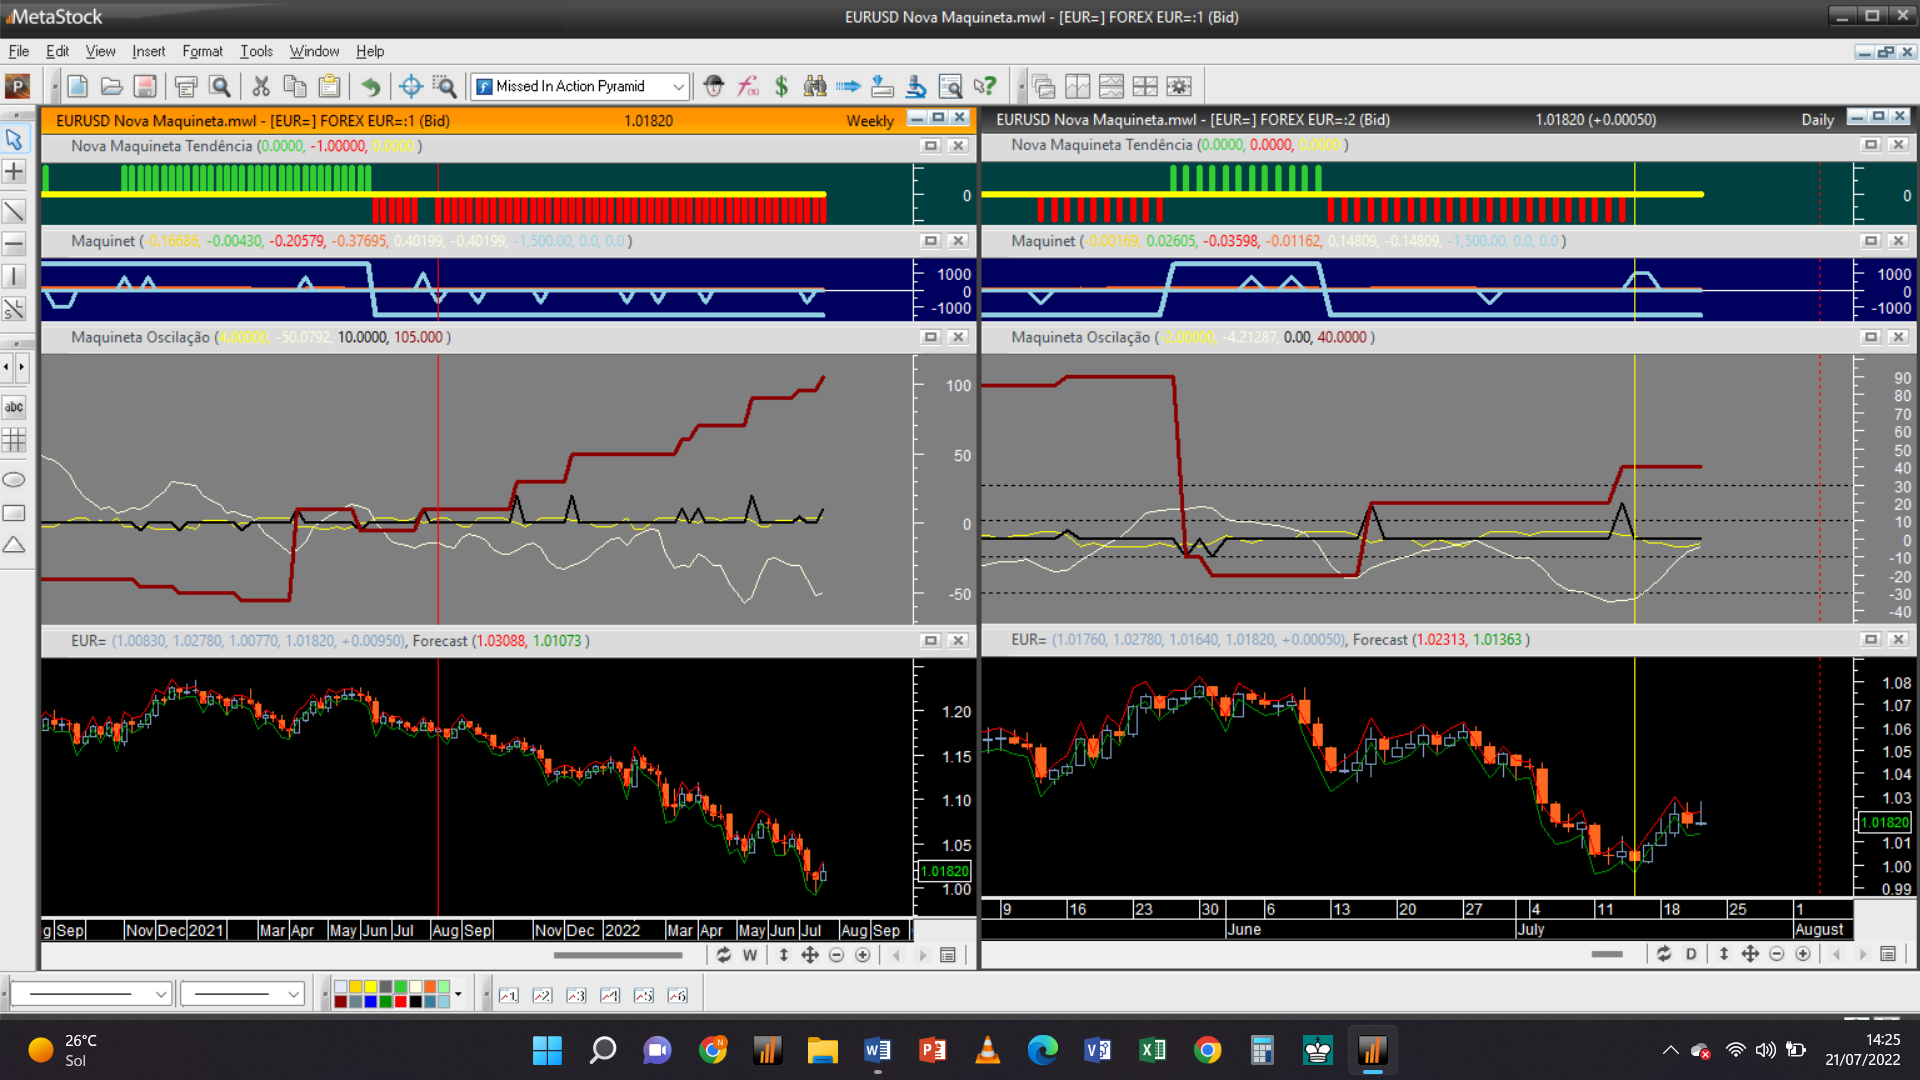1920x1080 pixels.
Task: Pick the bright red color swatch
Action: 400,1001
